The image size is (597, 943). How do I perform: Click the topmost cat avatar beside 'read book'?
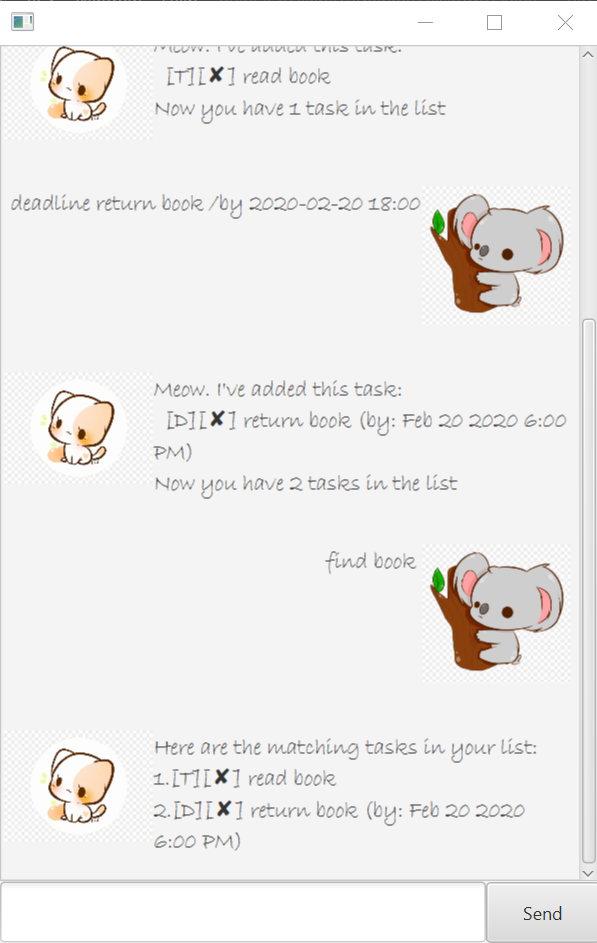pyautogui.click(x=77, y=90)
